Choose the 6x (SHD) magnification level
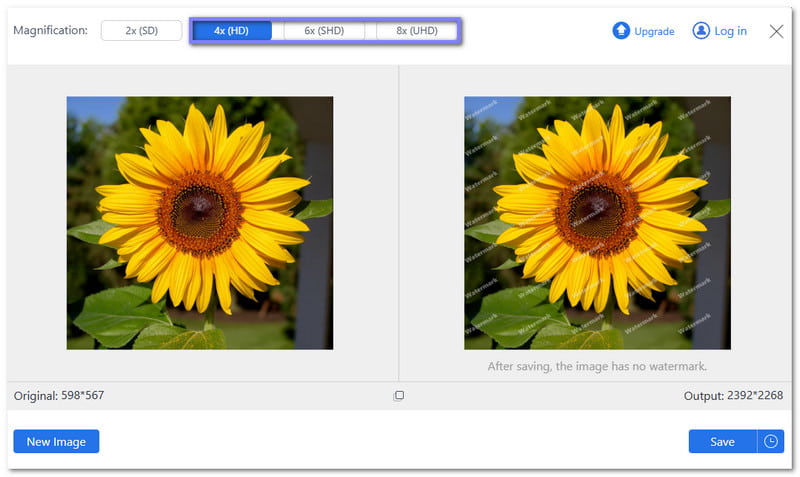This screenshot has width=800, height=477. point(324,31)
